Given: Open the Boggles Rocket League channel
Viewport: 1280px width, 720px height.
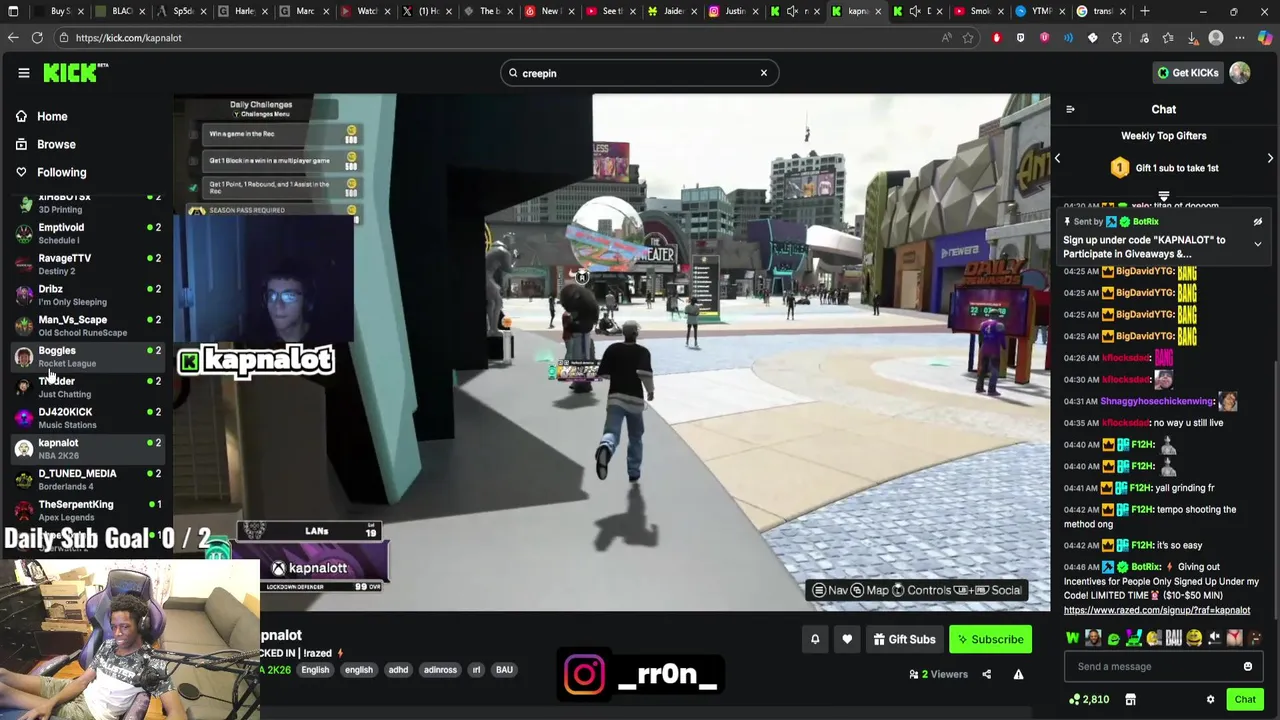Looking at the screenshot, I should point(86,357).
